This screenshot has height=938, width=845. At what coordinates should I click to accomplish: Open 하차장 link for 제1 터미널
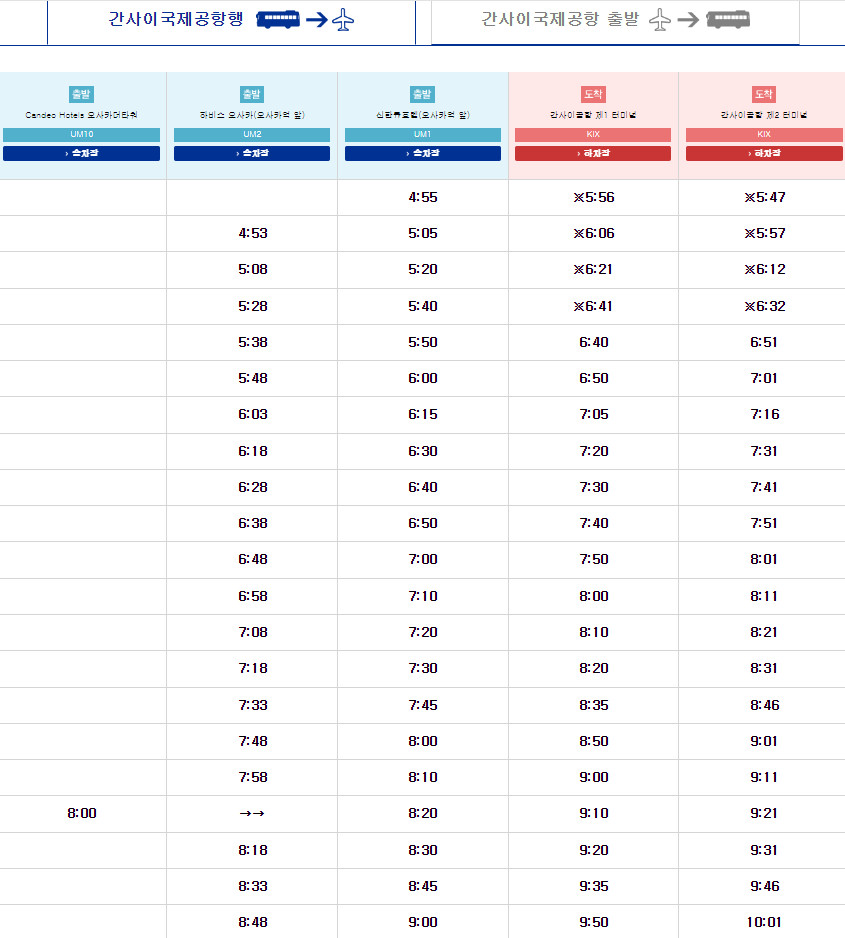(593, 153)
